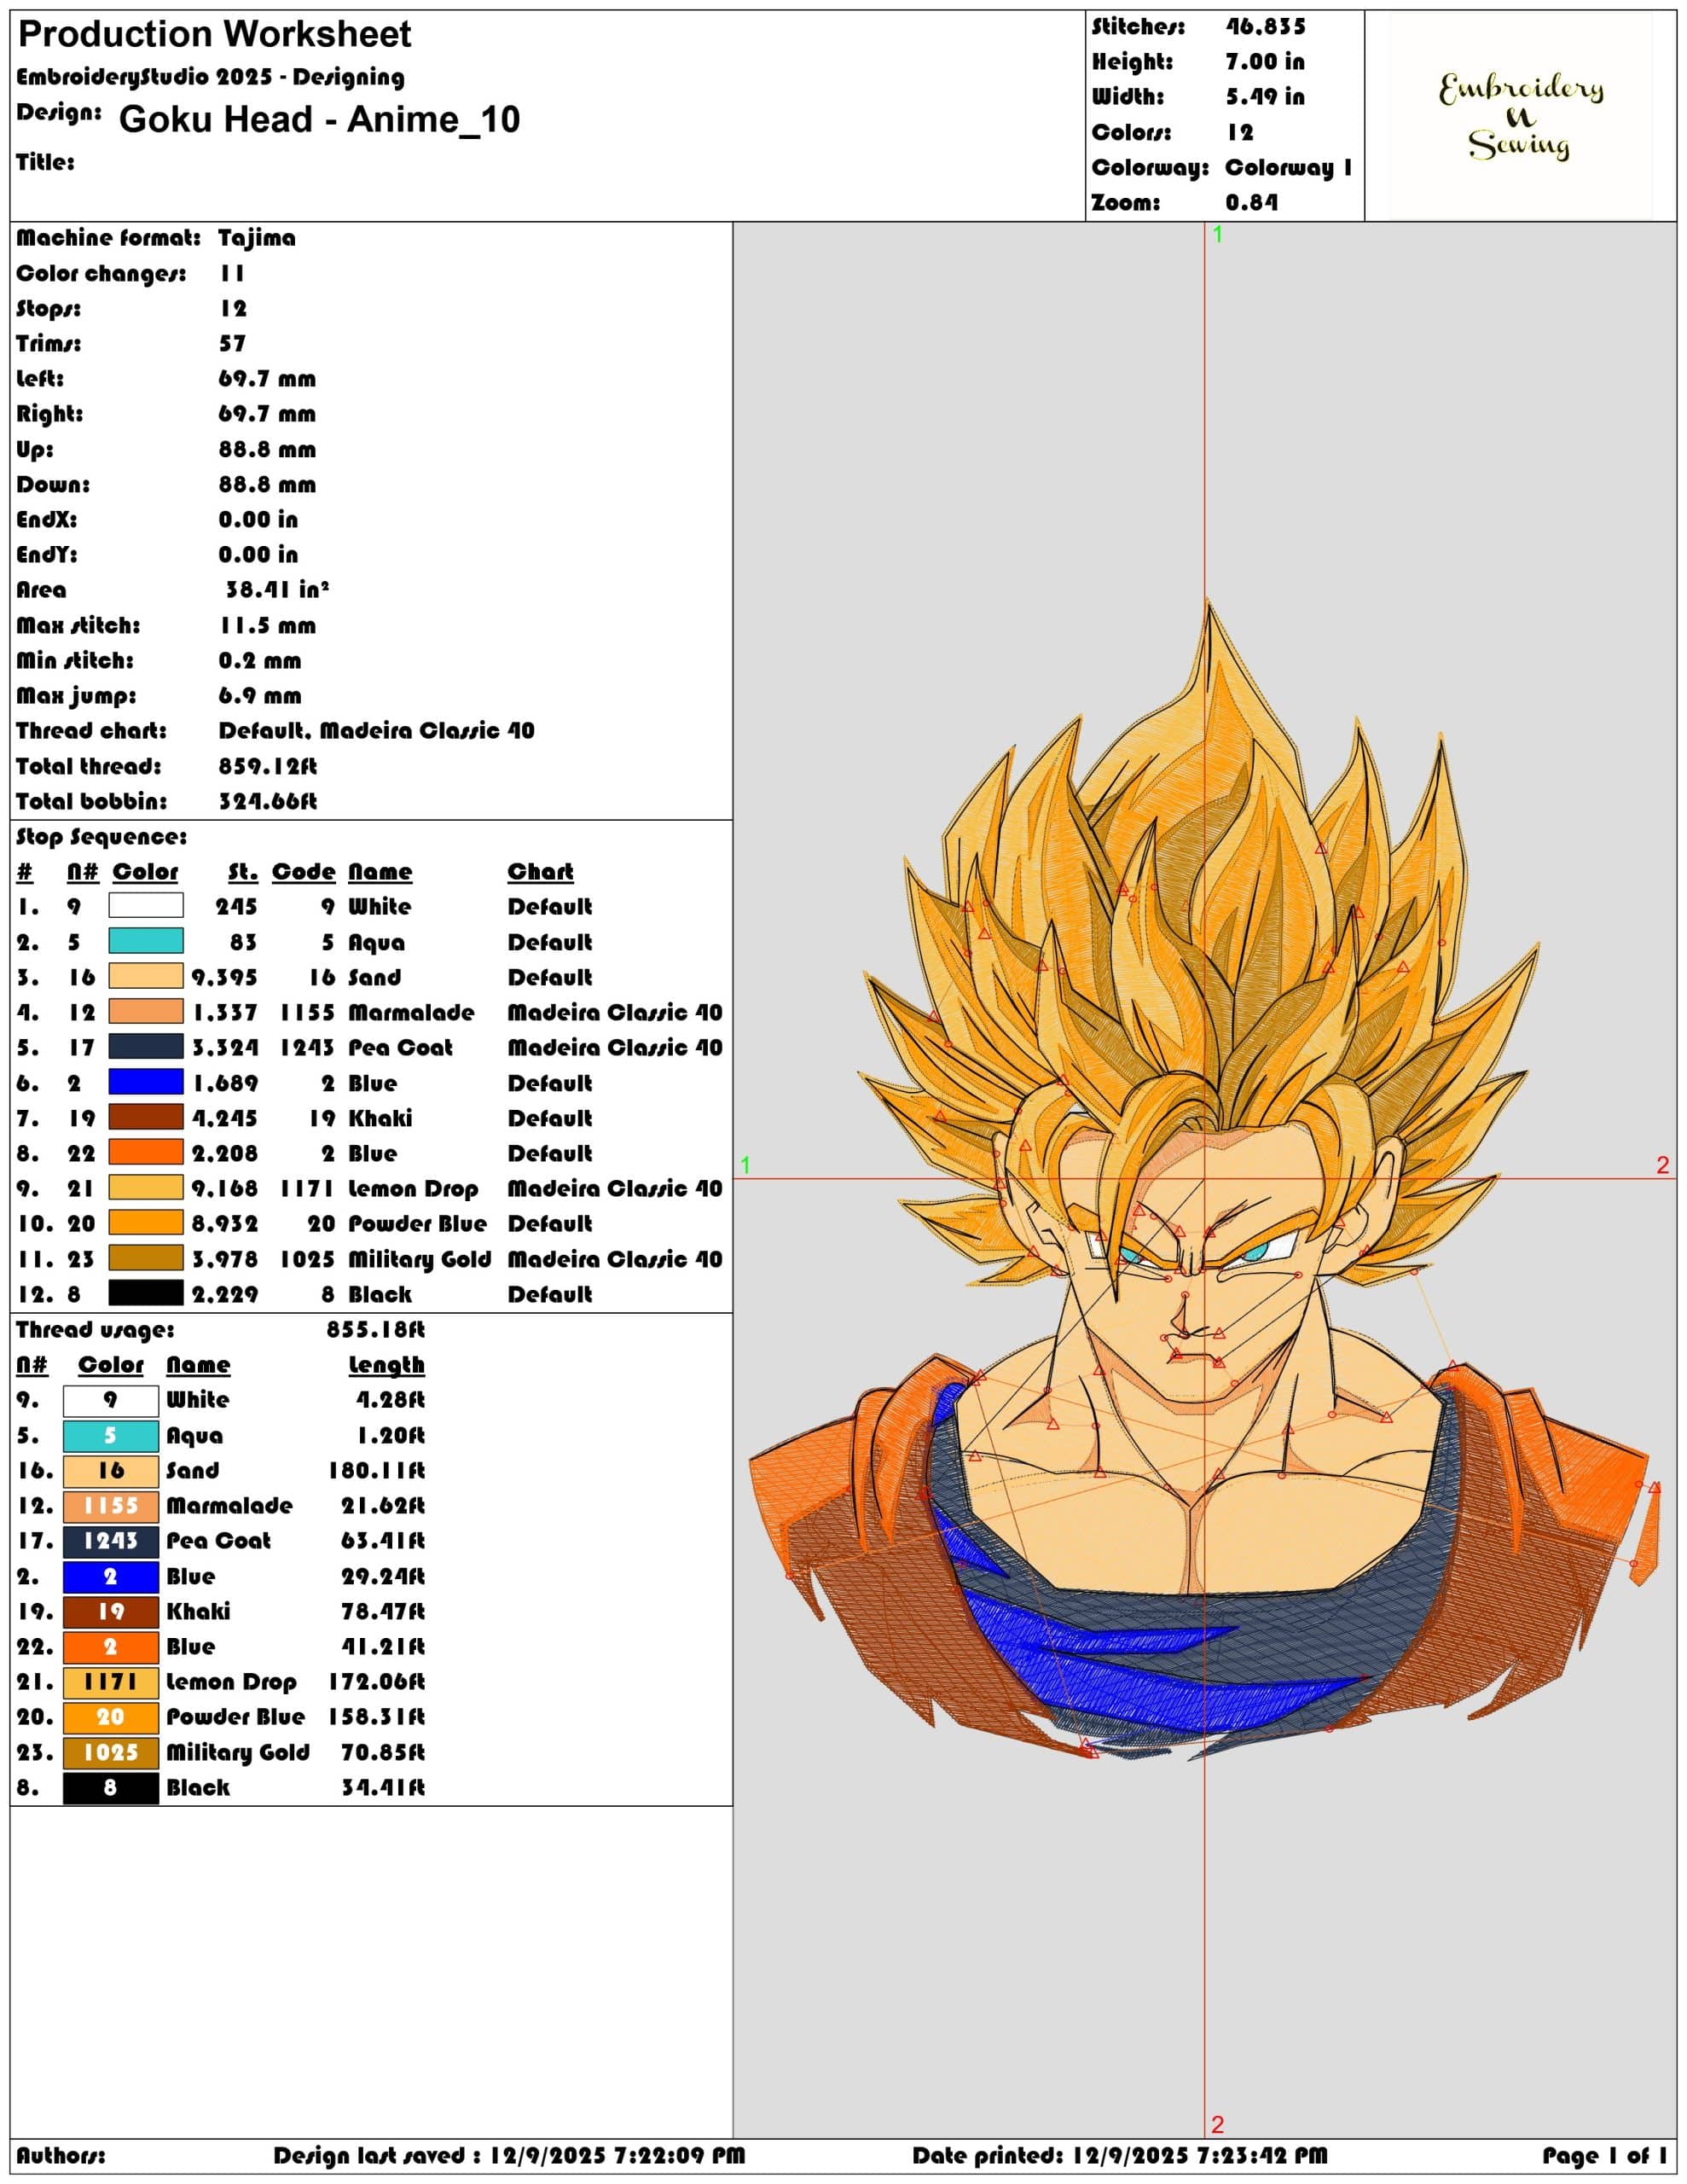The image size is (1687, 2184).
Task: Click the Production Worksheet heading
Action: coord(215,35)
